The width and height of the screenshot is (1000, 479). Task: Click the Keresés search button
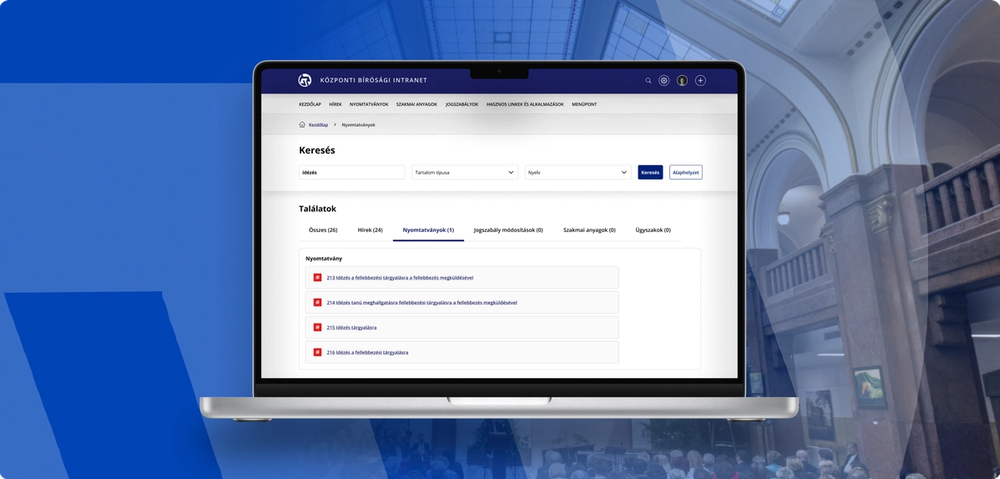(x=651, y=172)
